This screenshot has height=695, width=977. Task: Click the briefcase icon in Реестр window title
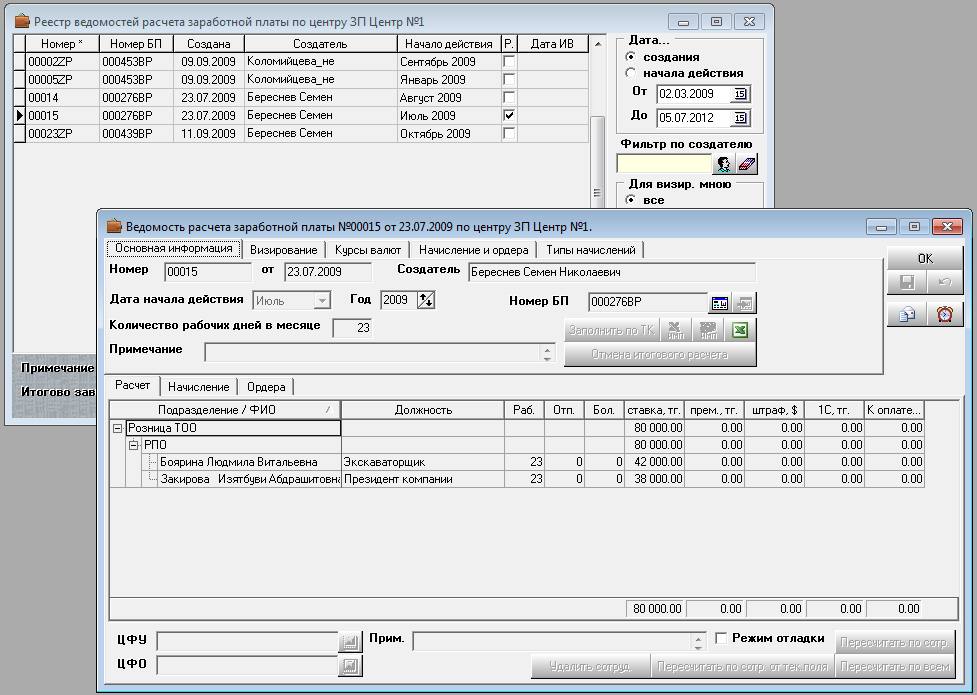point(22,21)
